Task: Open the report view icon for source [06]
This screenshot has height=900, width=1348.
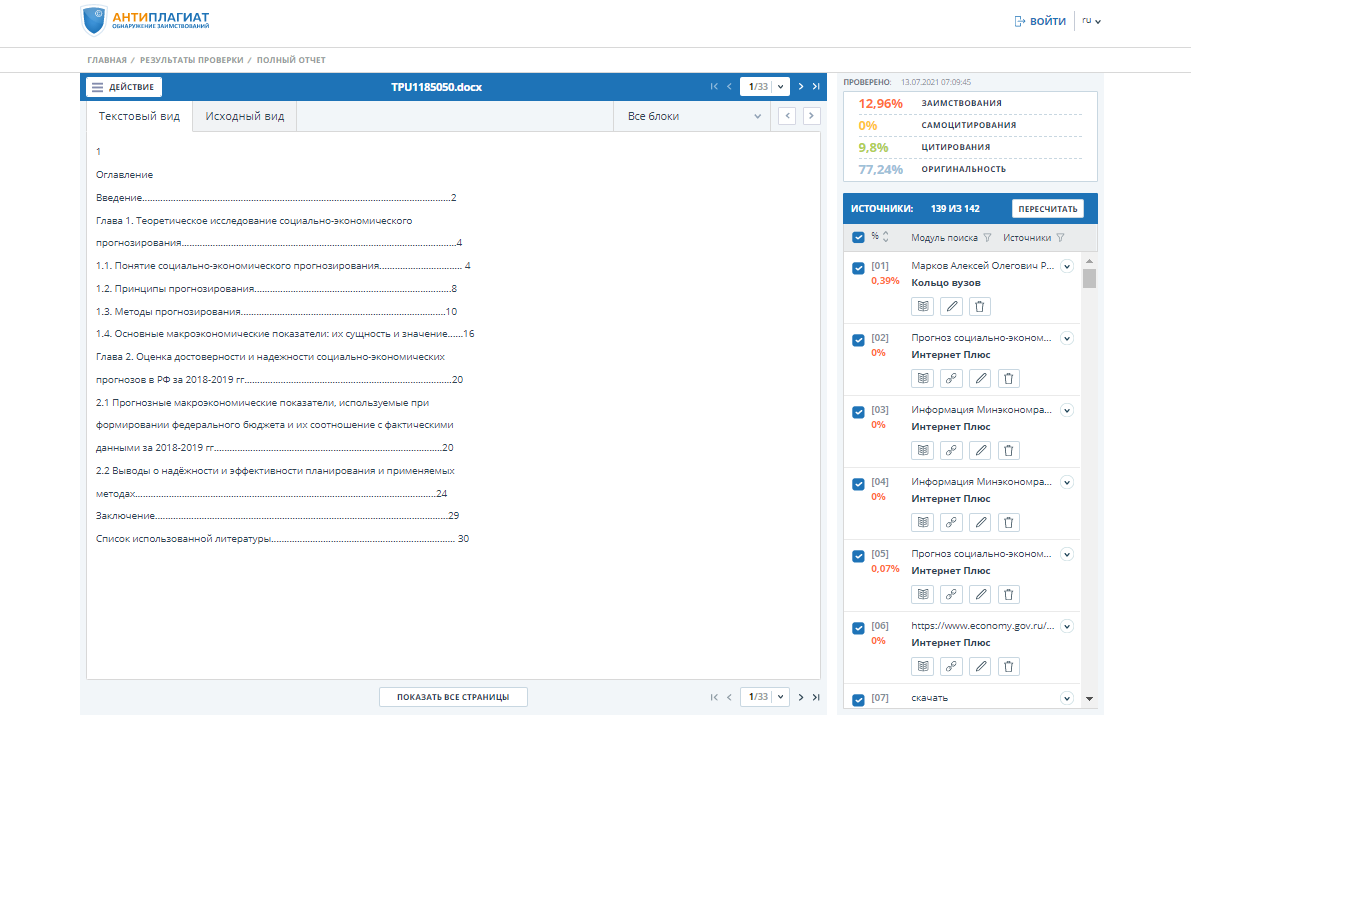Action: [923, 666]
